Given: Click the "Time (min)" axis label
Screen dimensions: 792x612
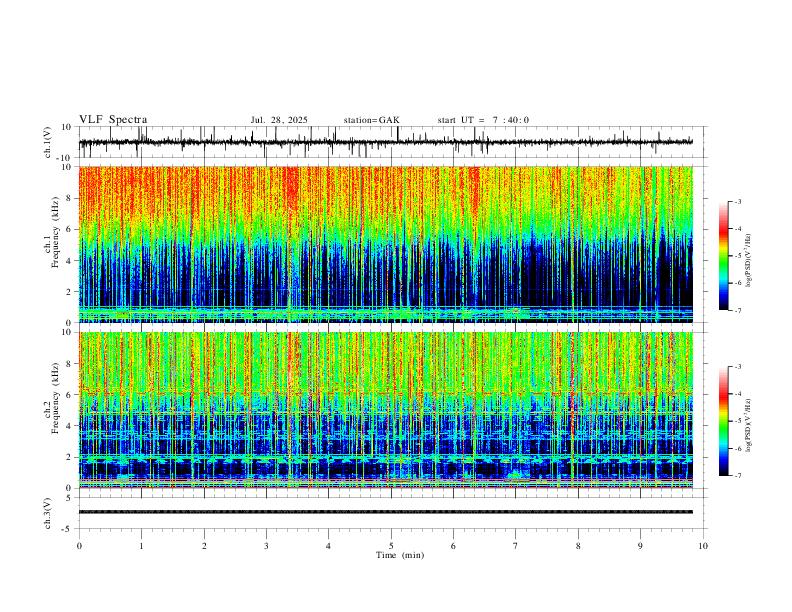Looking at the screenshot, I should tap(400, 555).
